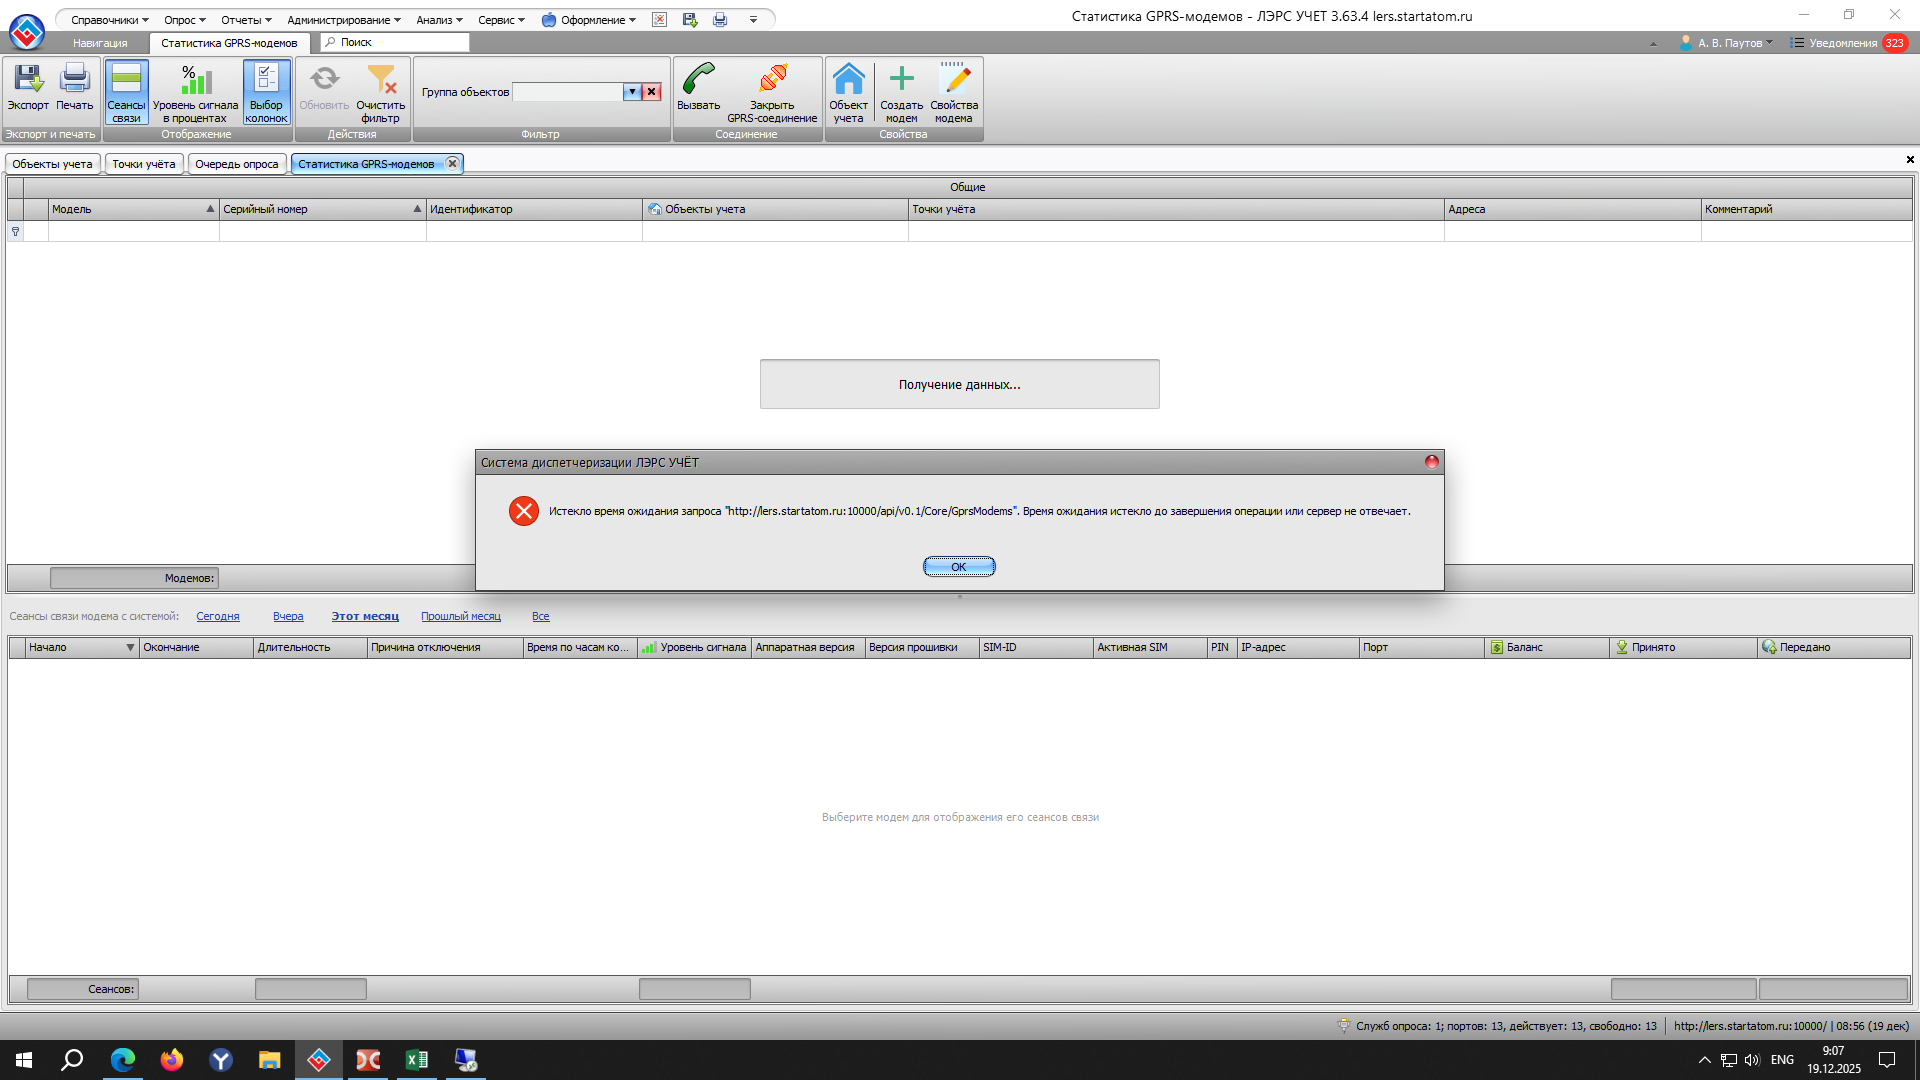This screenshot has height=1080, width=1920.
Task: Click Очистить фильтр funnel icon
Action: 380,88
